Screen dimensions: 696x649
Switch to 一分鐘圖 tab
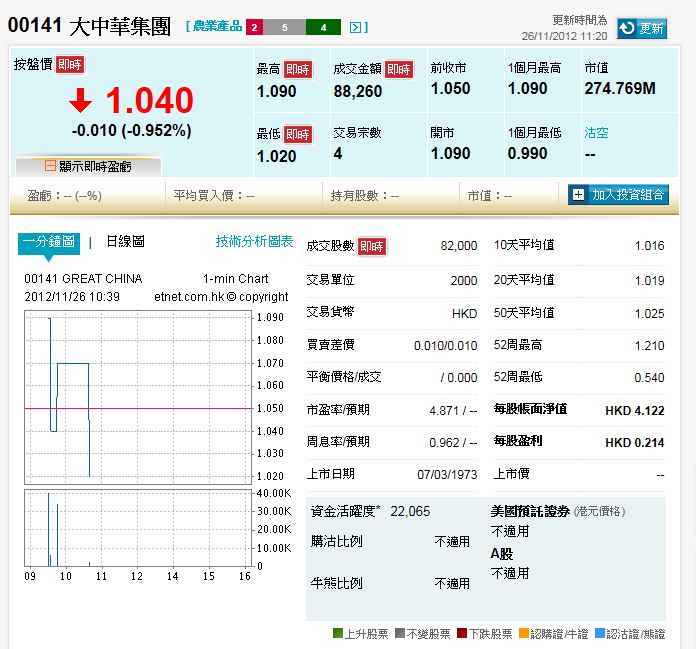tap(49, 242)
